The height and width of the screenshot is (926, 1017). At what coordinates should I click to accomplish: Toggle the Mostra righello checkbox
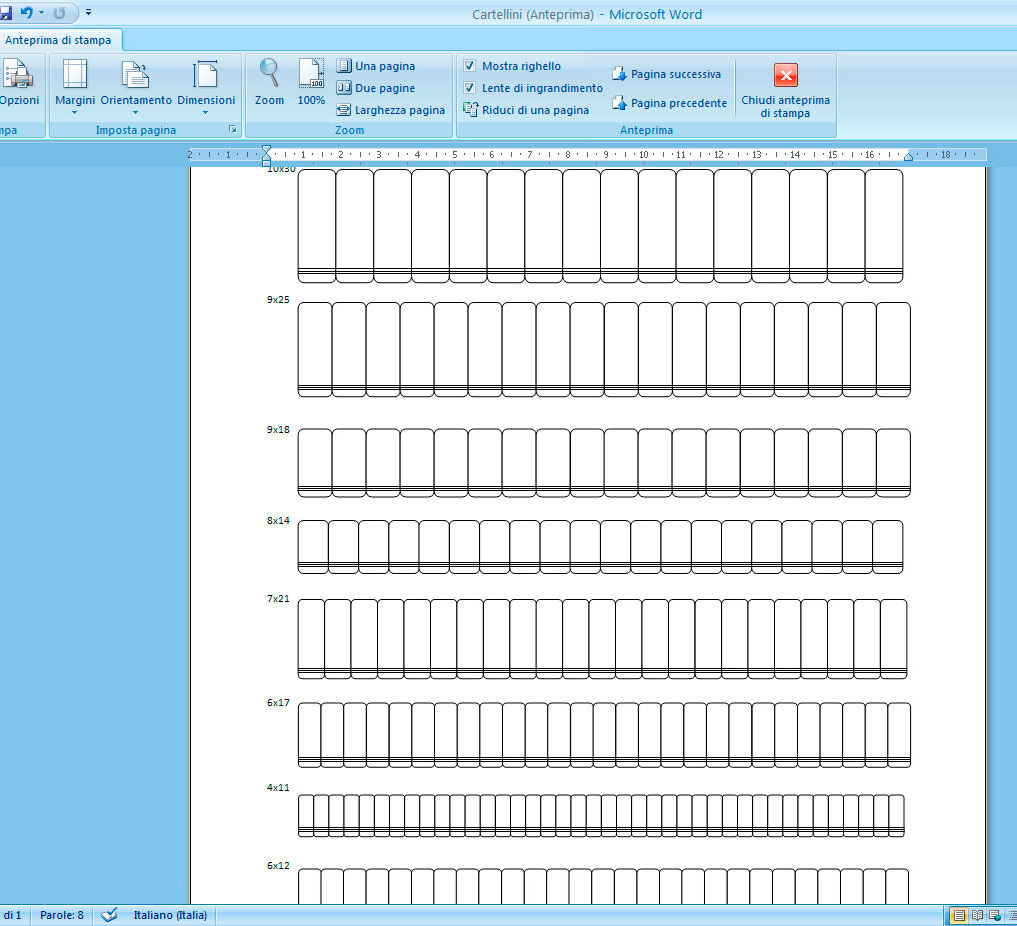pos(470,66)
